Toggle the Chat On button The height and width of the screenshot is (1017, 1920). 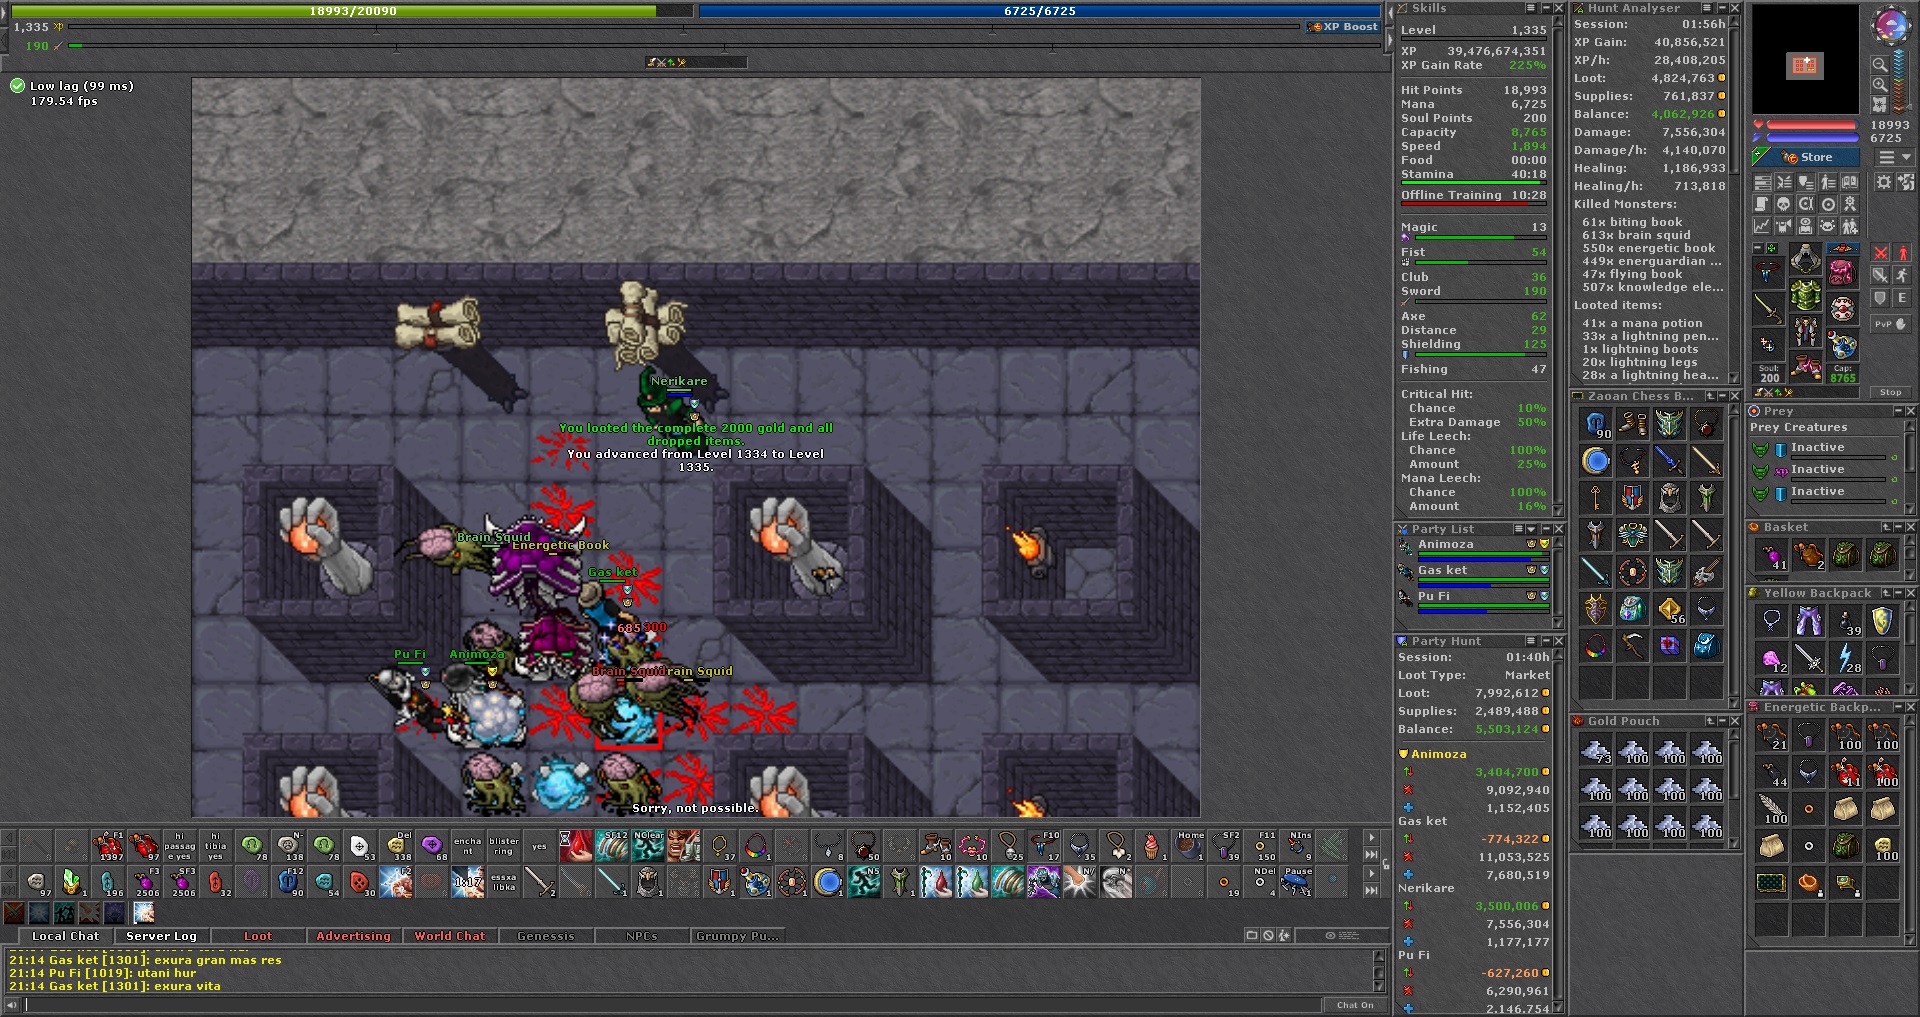[x=1355, y=1005]
